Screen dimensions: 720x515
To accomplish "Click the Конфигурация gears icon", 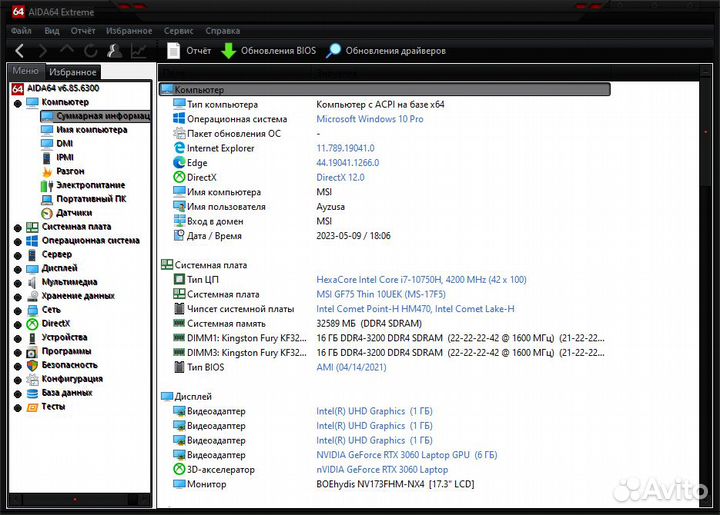I will 32,379.
